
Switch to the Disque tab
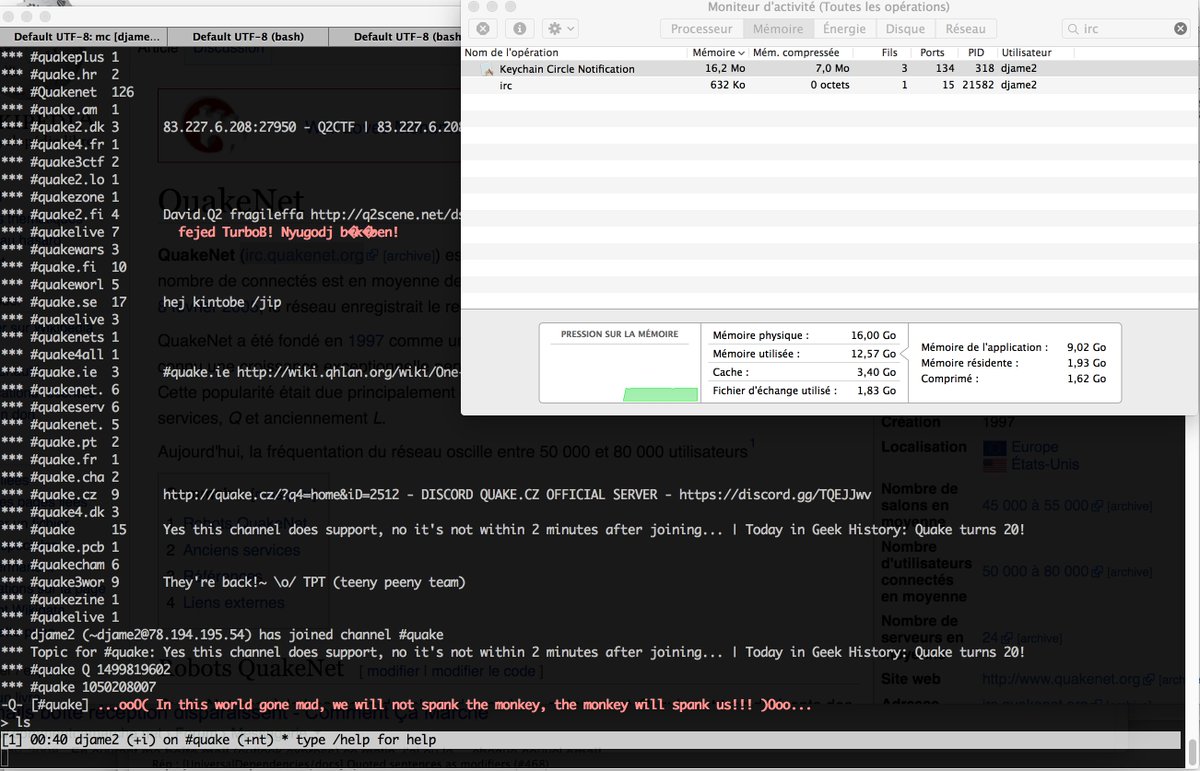point(905,29)
